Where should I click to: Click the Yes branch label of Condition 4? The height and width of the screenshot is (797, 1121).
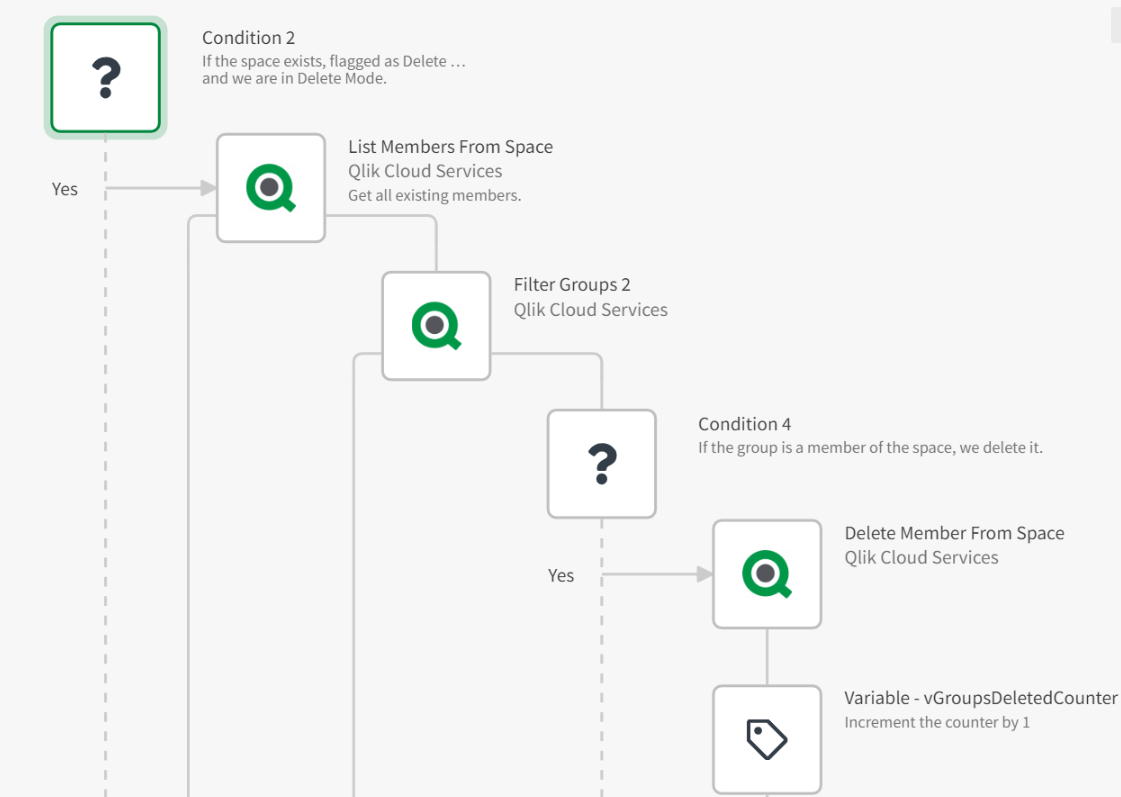point(561,575)
